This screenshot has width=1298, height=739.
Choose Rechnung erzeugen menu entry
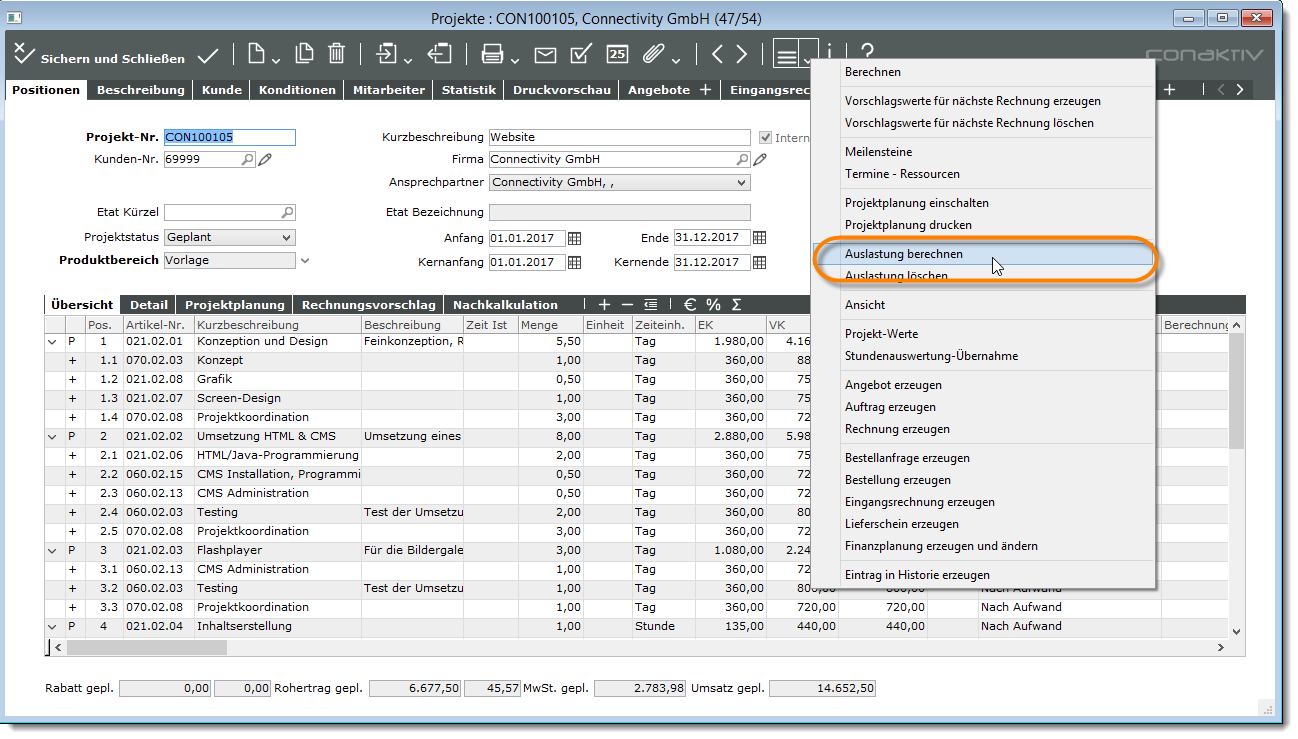[897, 429]
